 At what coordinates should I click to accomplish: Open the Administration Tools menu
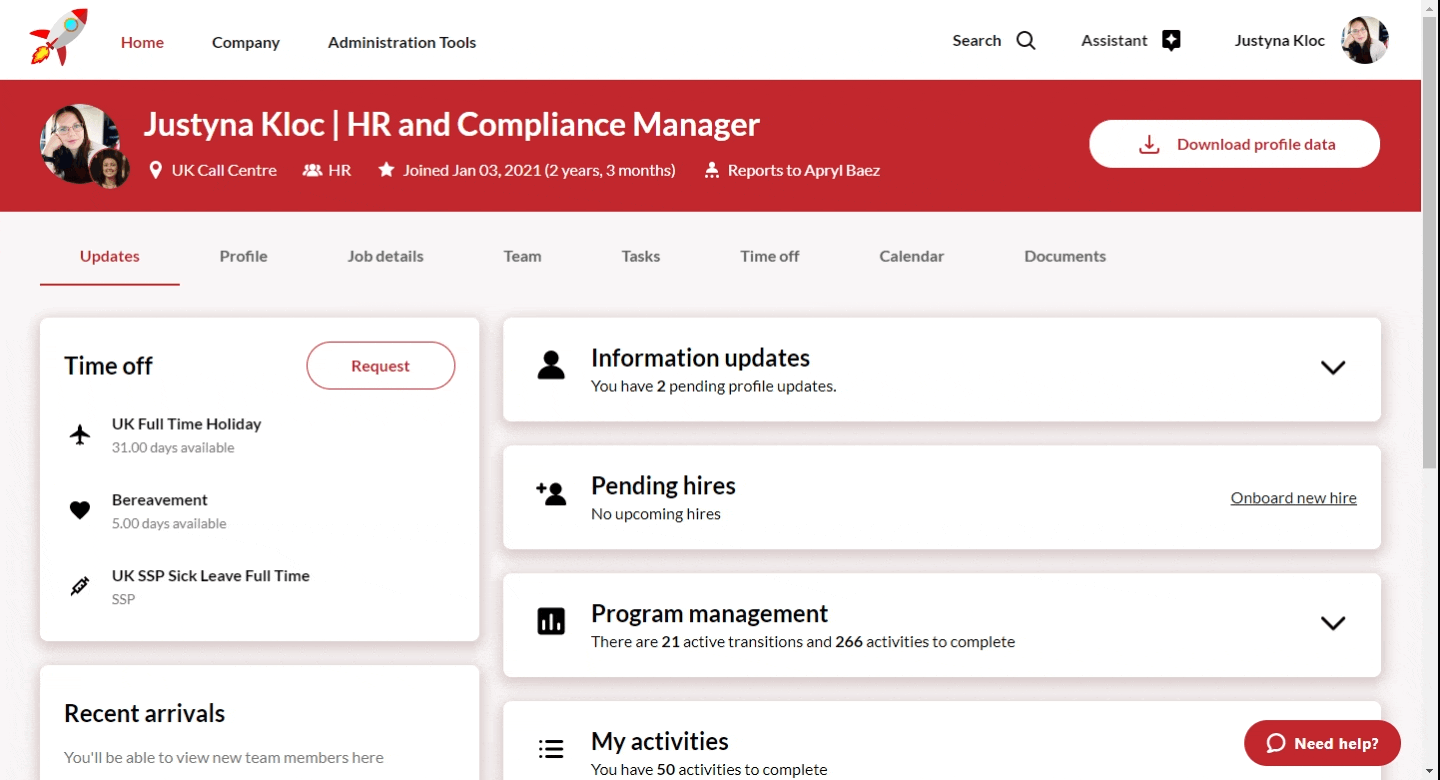[401, 42]
